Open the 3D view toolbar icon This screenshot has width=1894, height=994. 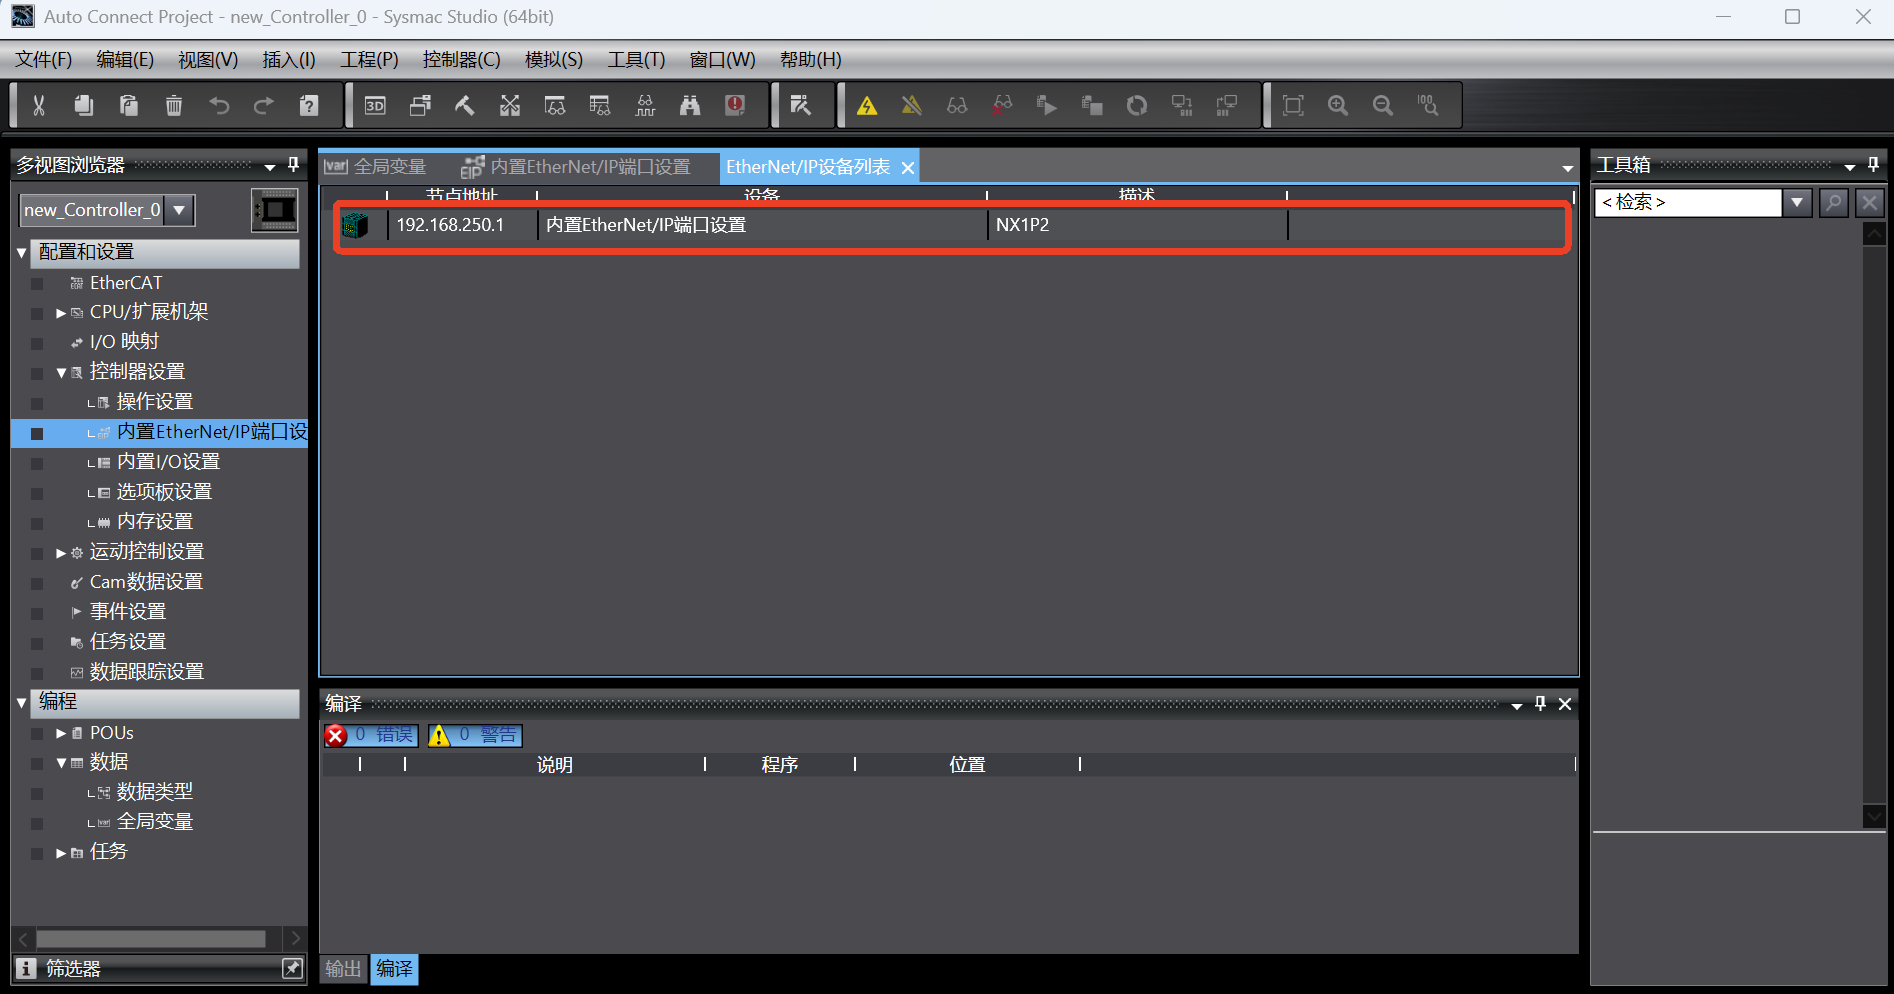pos(375,105)
